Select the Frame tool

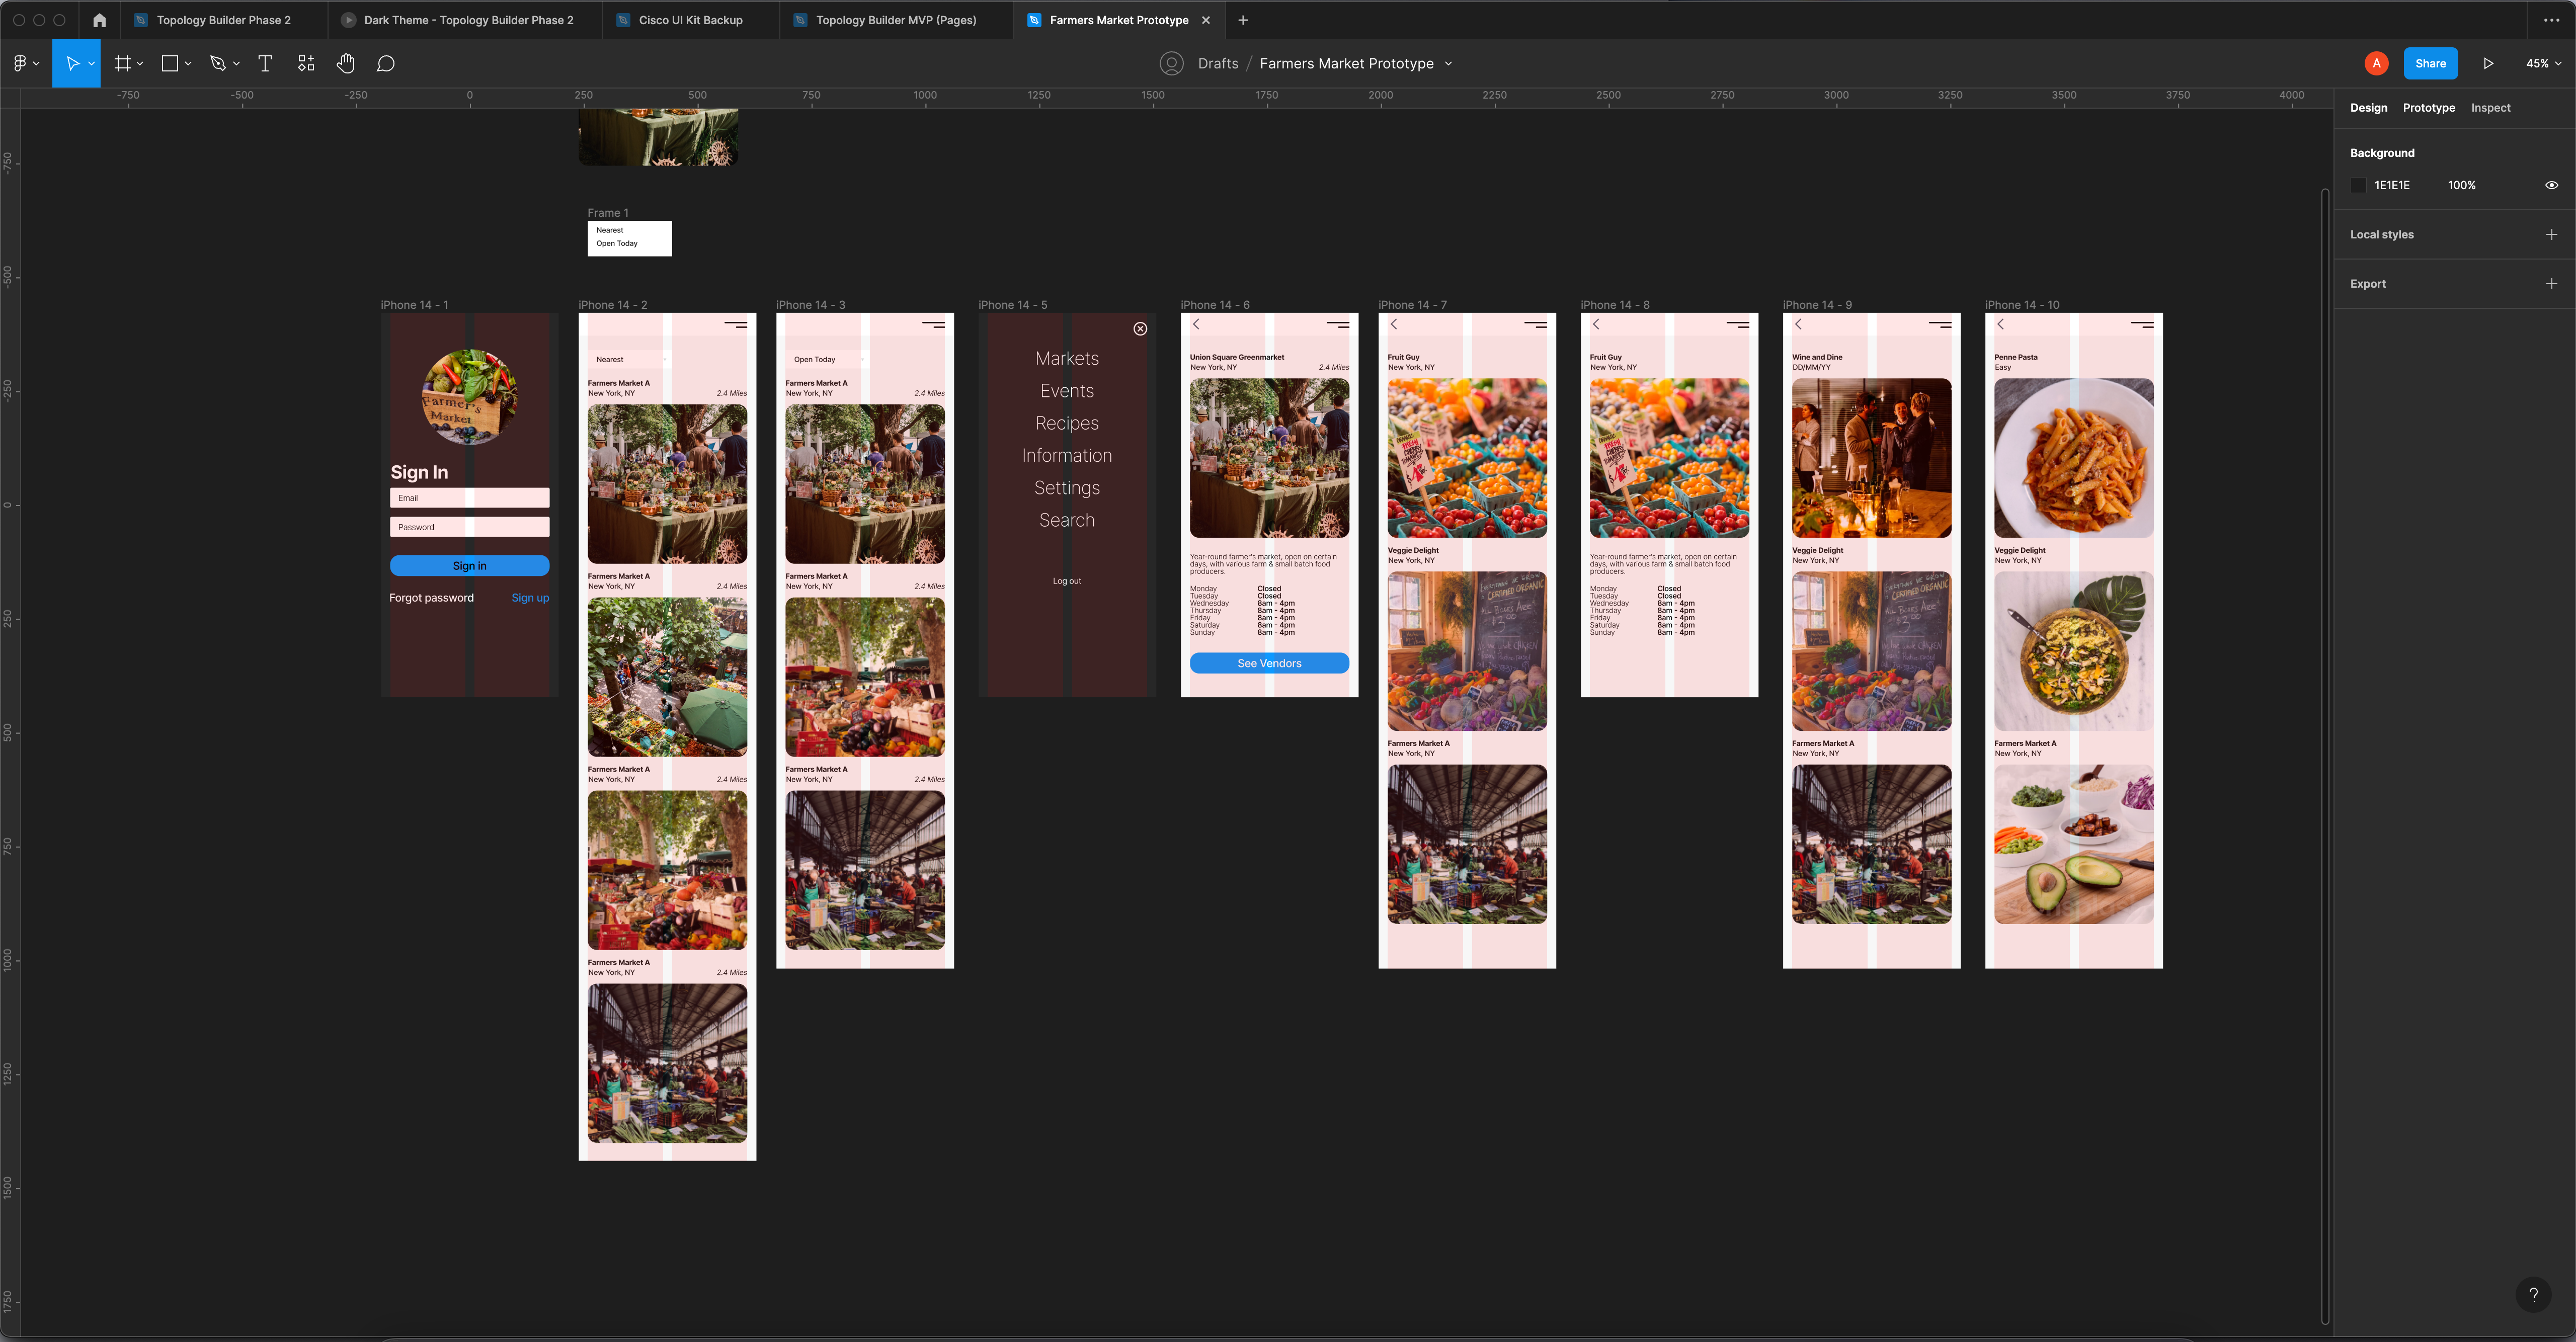pyautogui.click(x=122, y=63)
